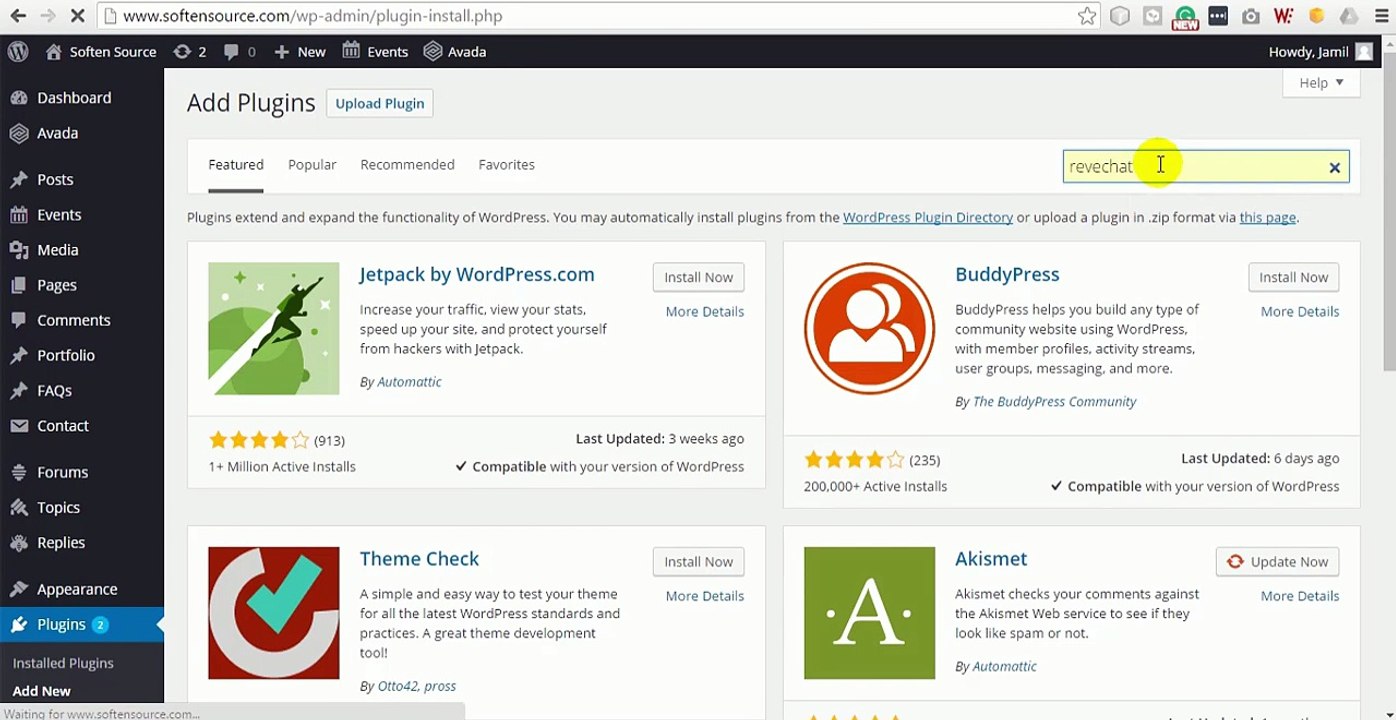Open Media library in sidebar

tap(57, 250)
